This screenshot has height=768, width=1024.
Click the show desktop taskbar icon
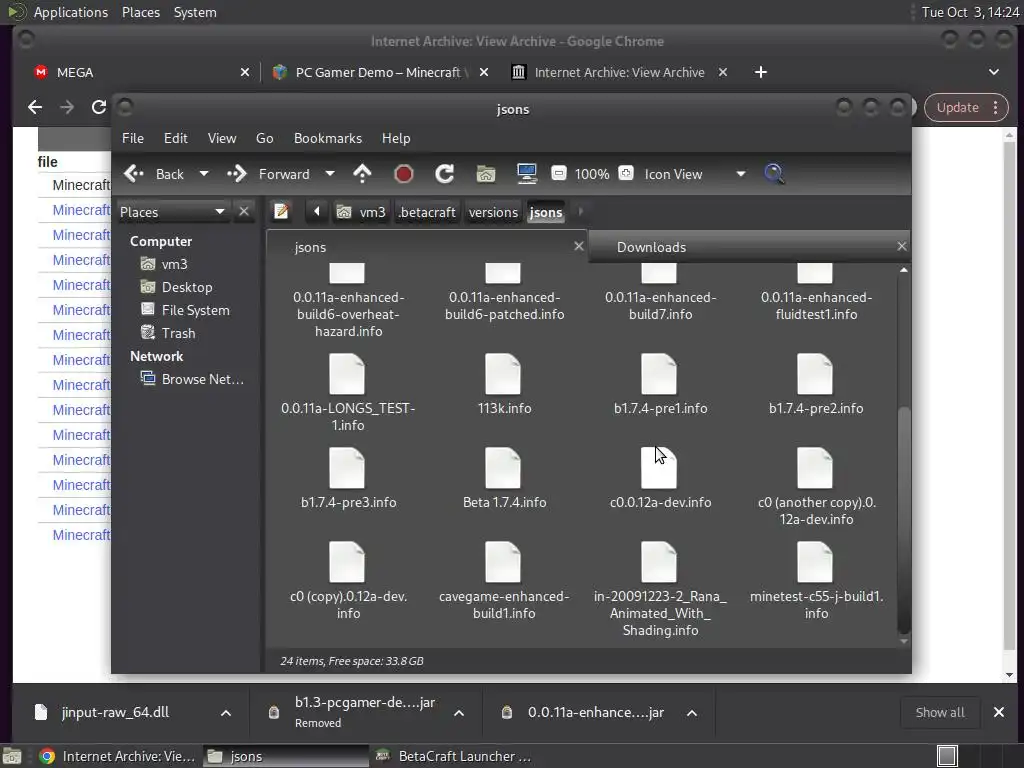12,756
